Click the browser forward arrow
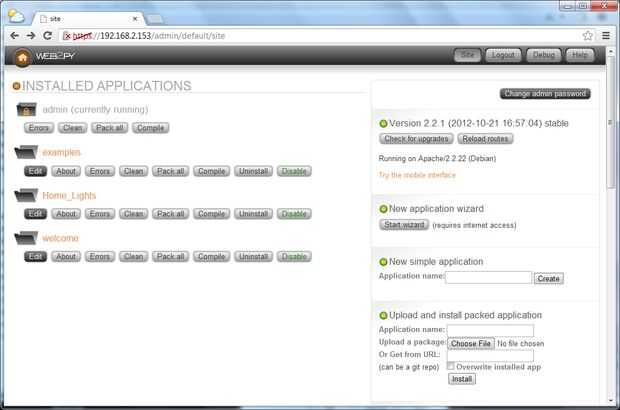 coord(31,36)
